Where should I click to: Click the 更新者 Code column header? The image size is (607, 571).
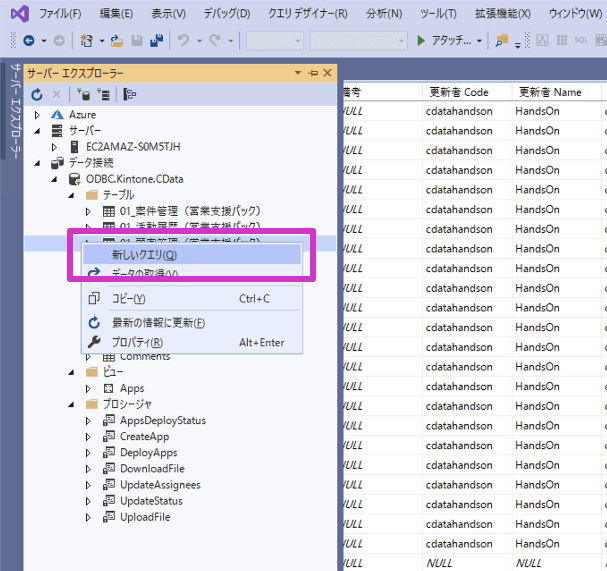point(466,92)
